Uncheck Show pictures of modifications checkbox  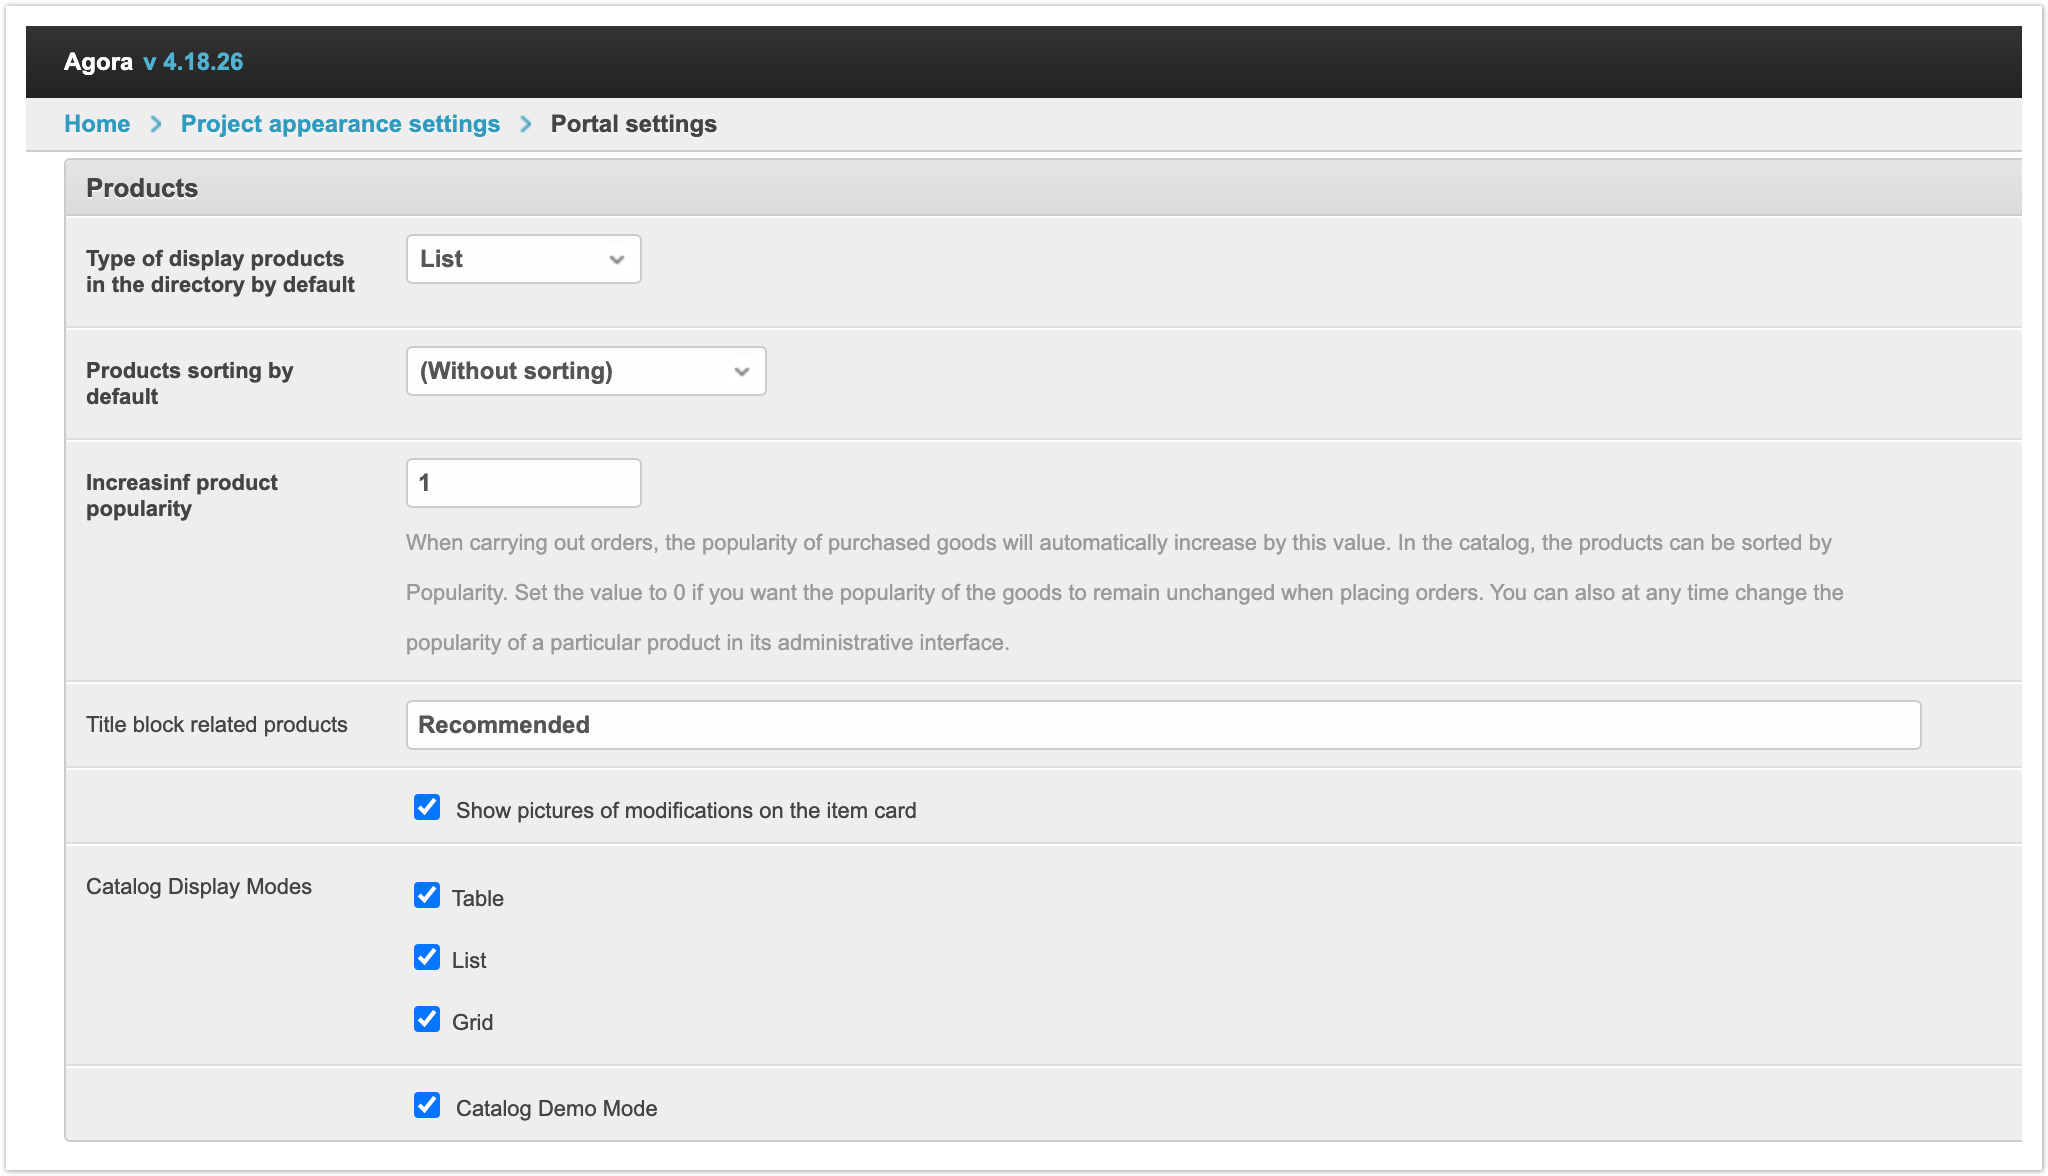(x=427, y=808)
